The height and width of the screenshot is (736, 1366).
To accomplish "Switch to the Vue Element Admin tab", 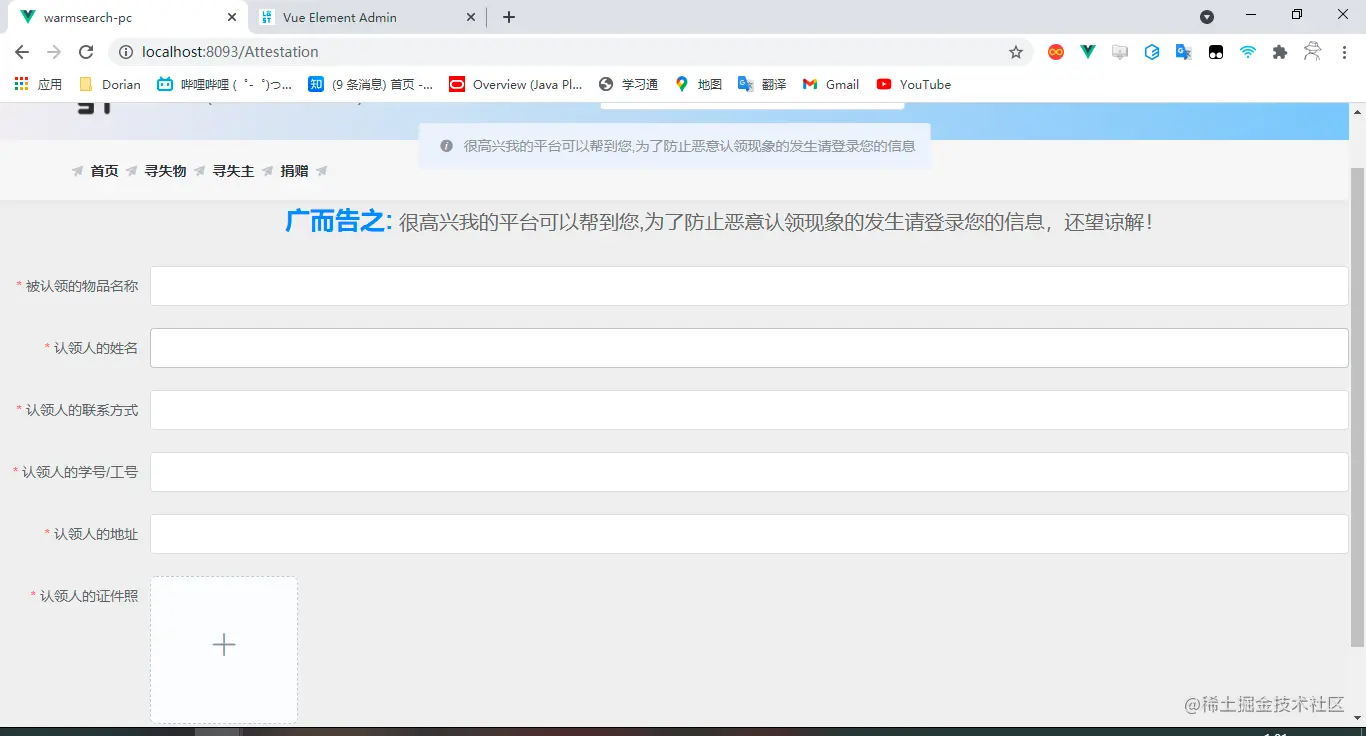I will click(x=367, y=17).
